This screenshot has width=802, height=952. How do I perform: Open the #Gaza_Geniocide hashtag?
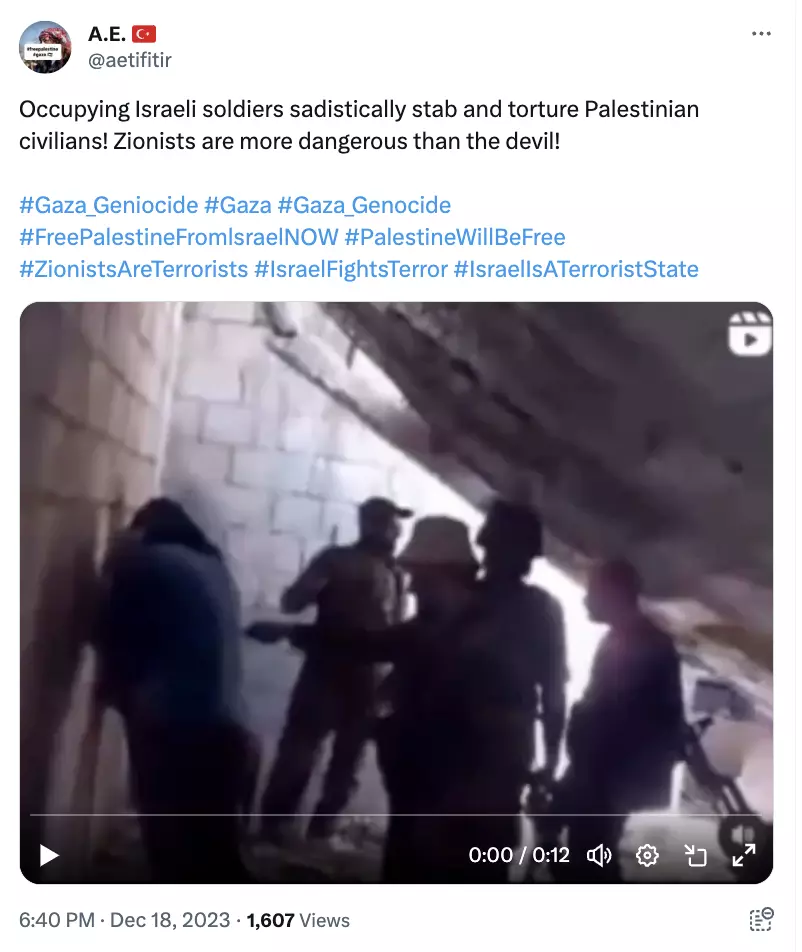[109, 205]
